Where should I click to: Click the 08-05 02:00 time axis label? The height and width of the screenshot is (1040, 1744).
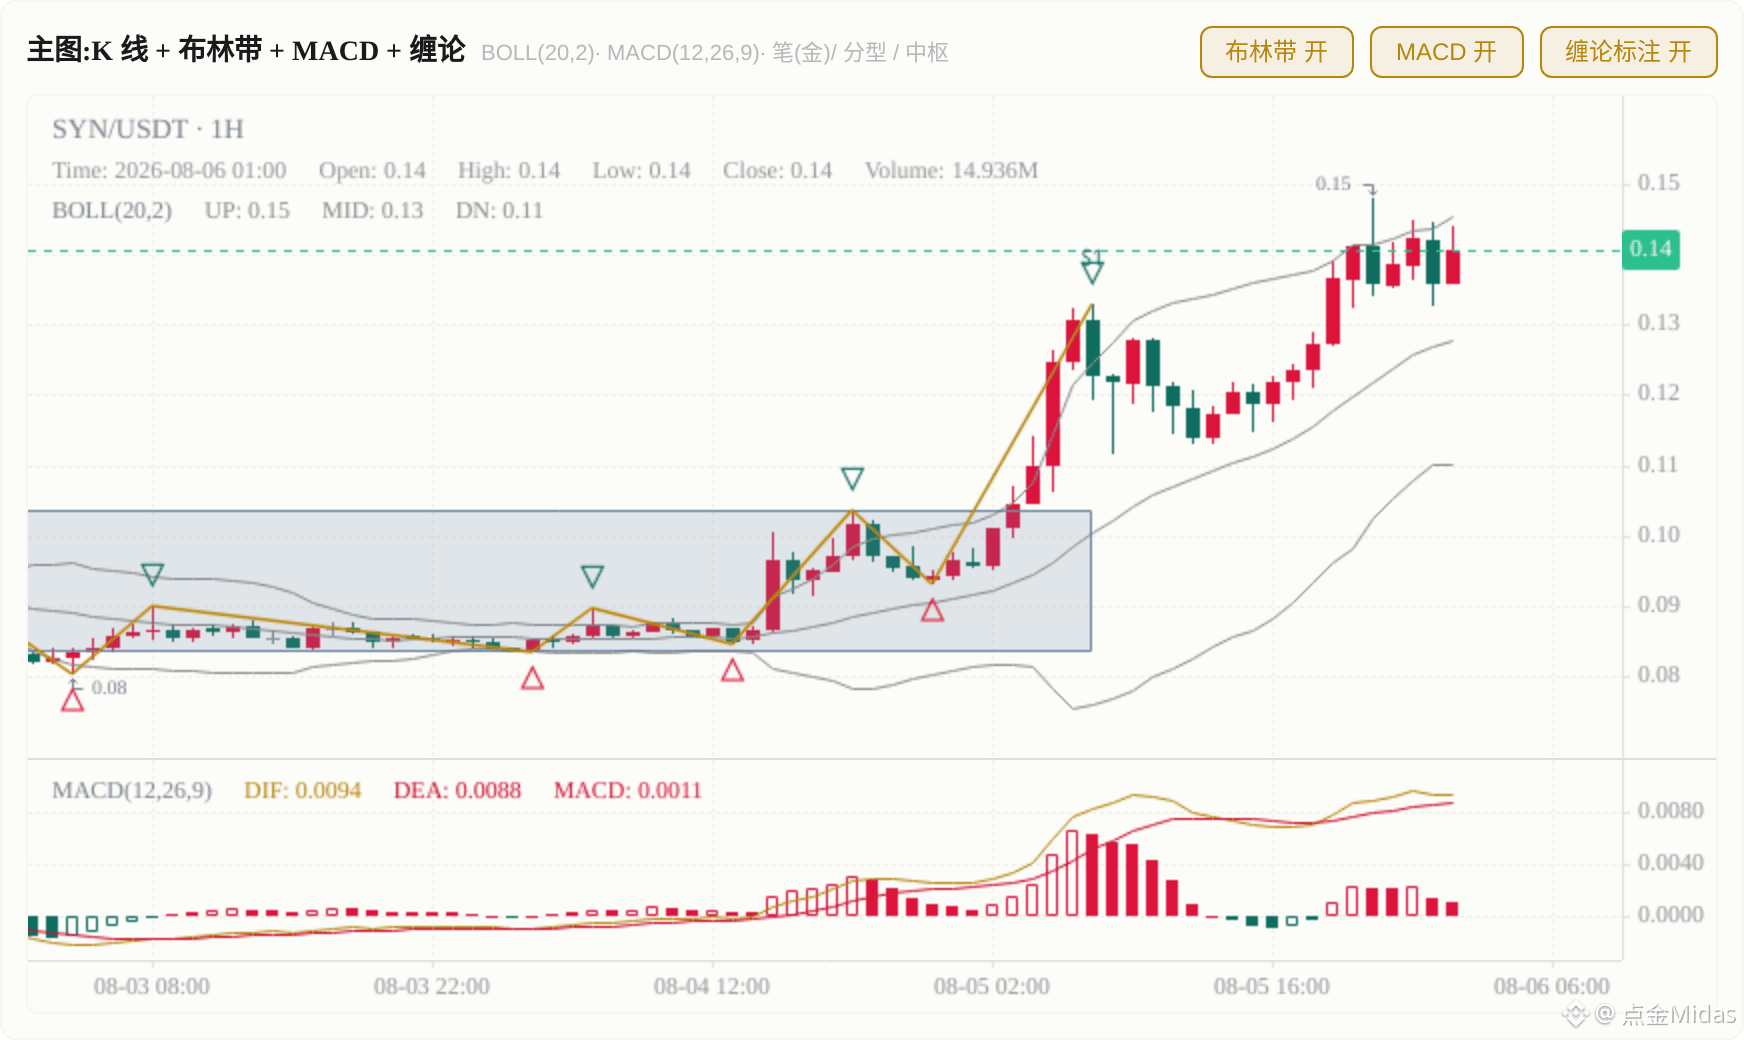(x=992, y=987)
